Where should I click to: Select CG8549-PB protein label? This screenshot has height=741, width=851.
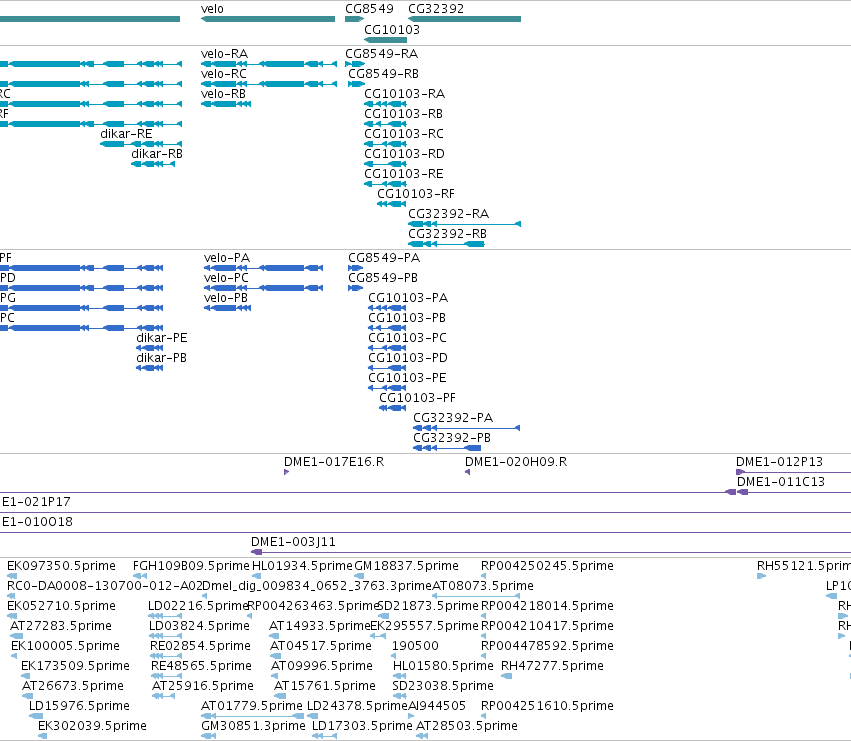point(383,278)
